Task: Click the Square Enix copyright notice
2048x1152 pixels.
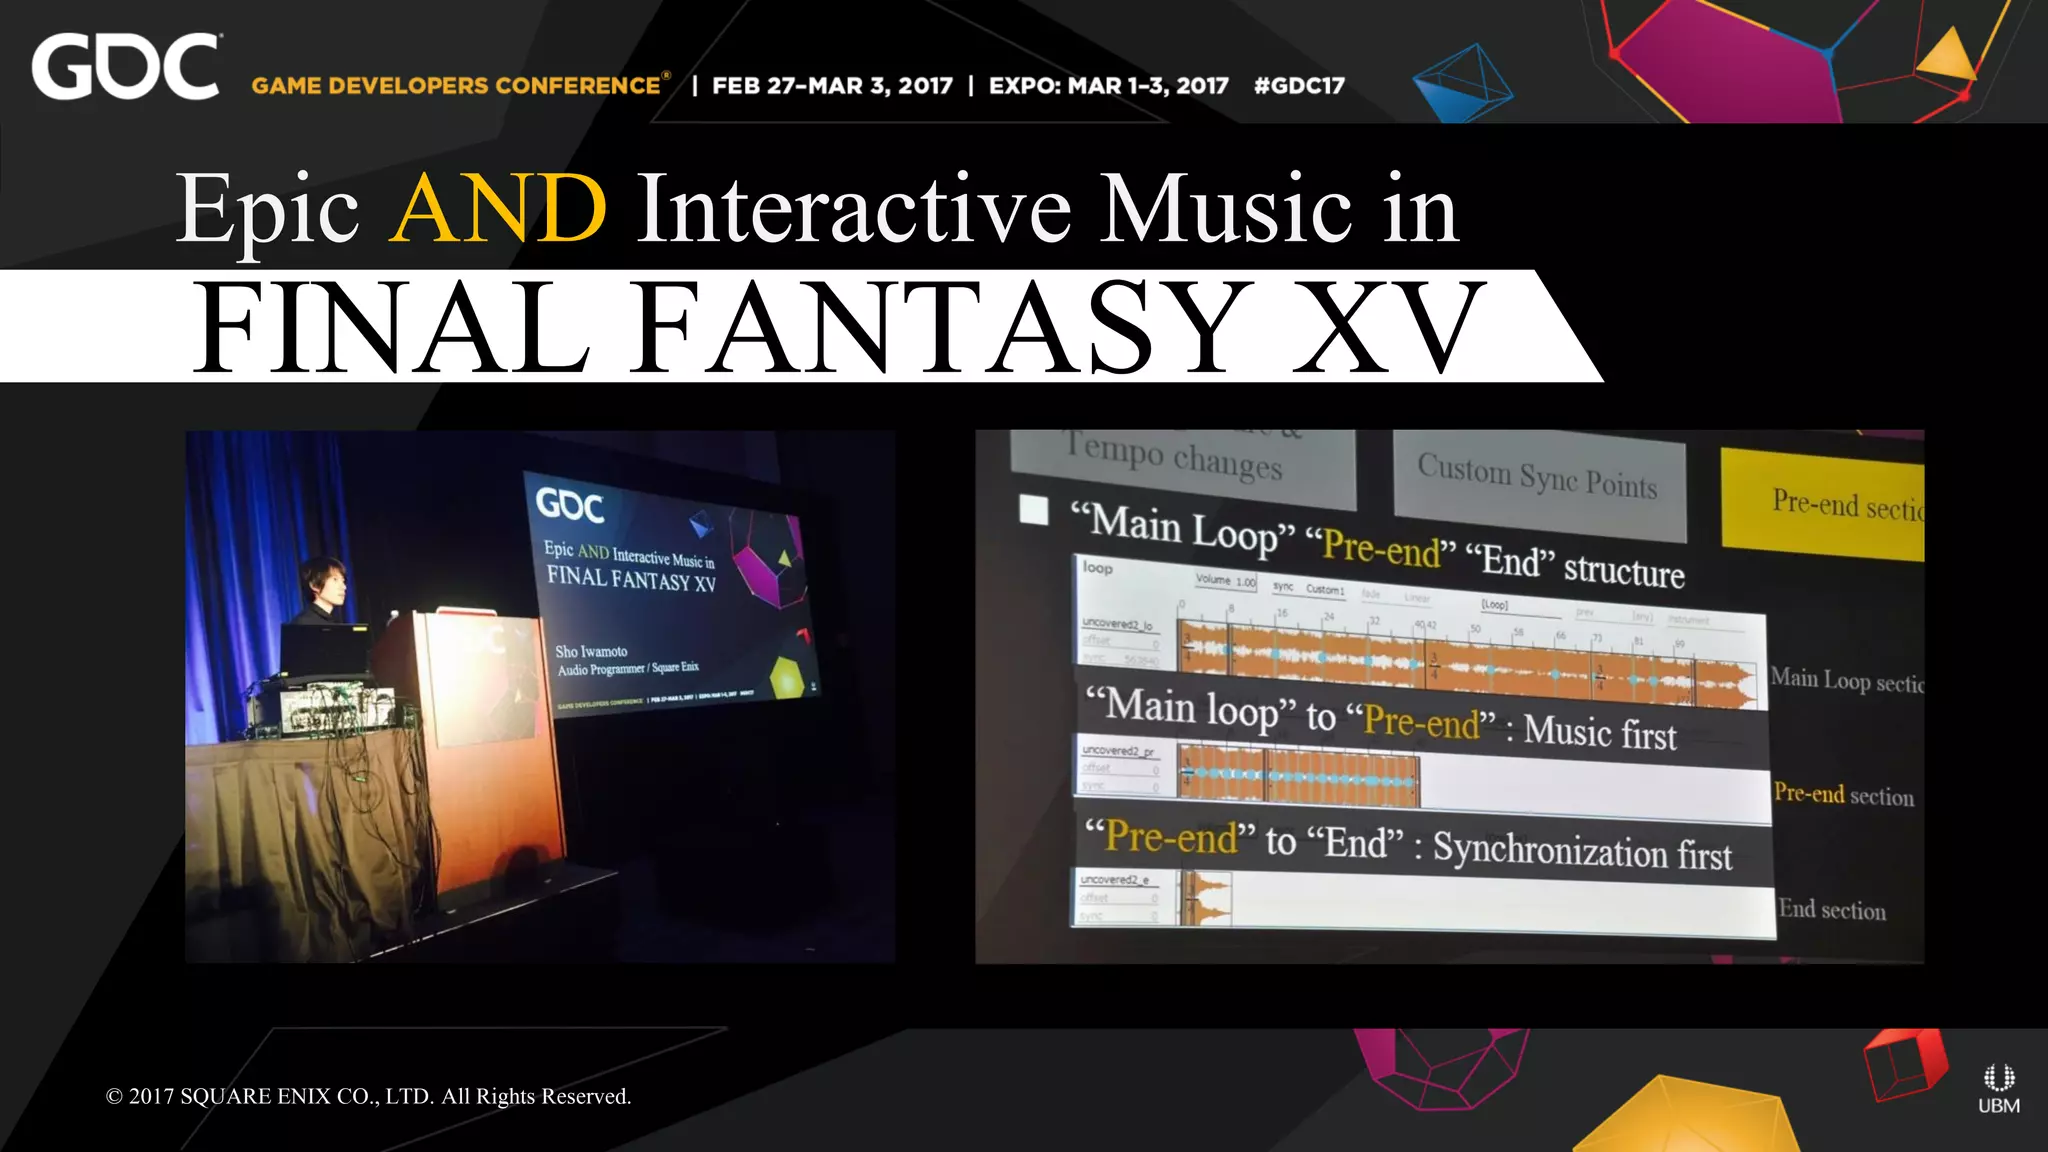Action: (x=368, y=1096)
